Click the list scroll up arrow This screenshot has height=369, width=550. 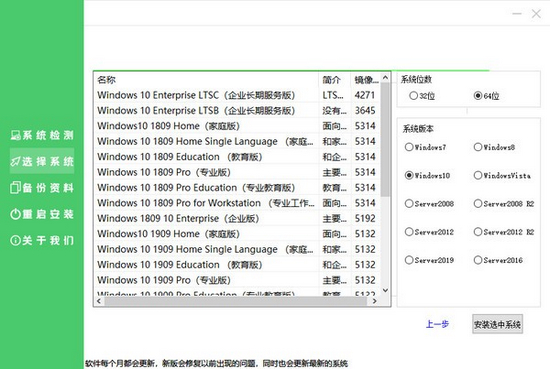[x=385, y=78]
